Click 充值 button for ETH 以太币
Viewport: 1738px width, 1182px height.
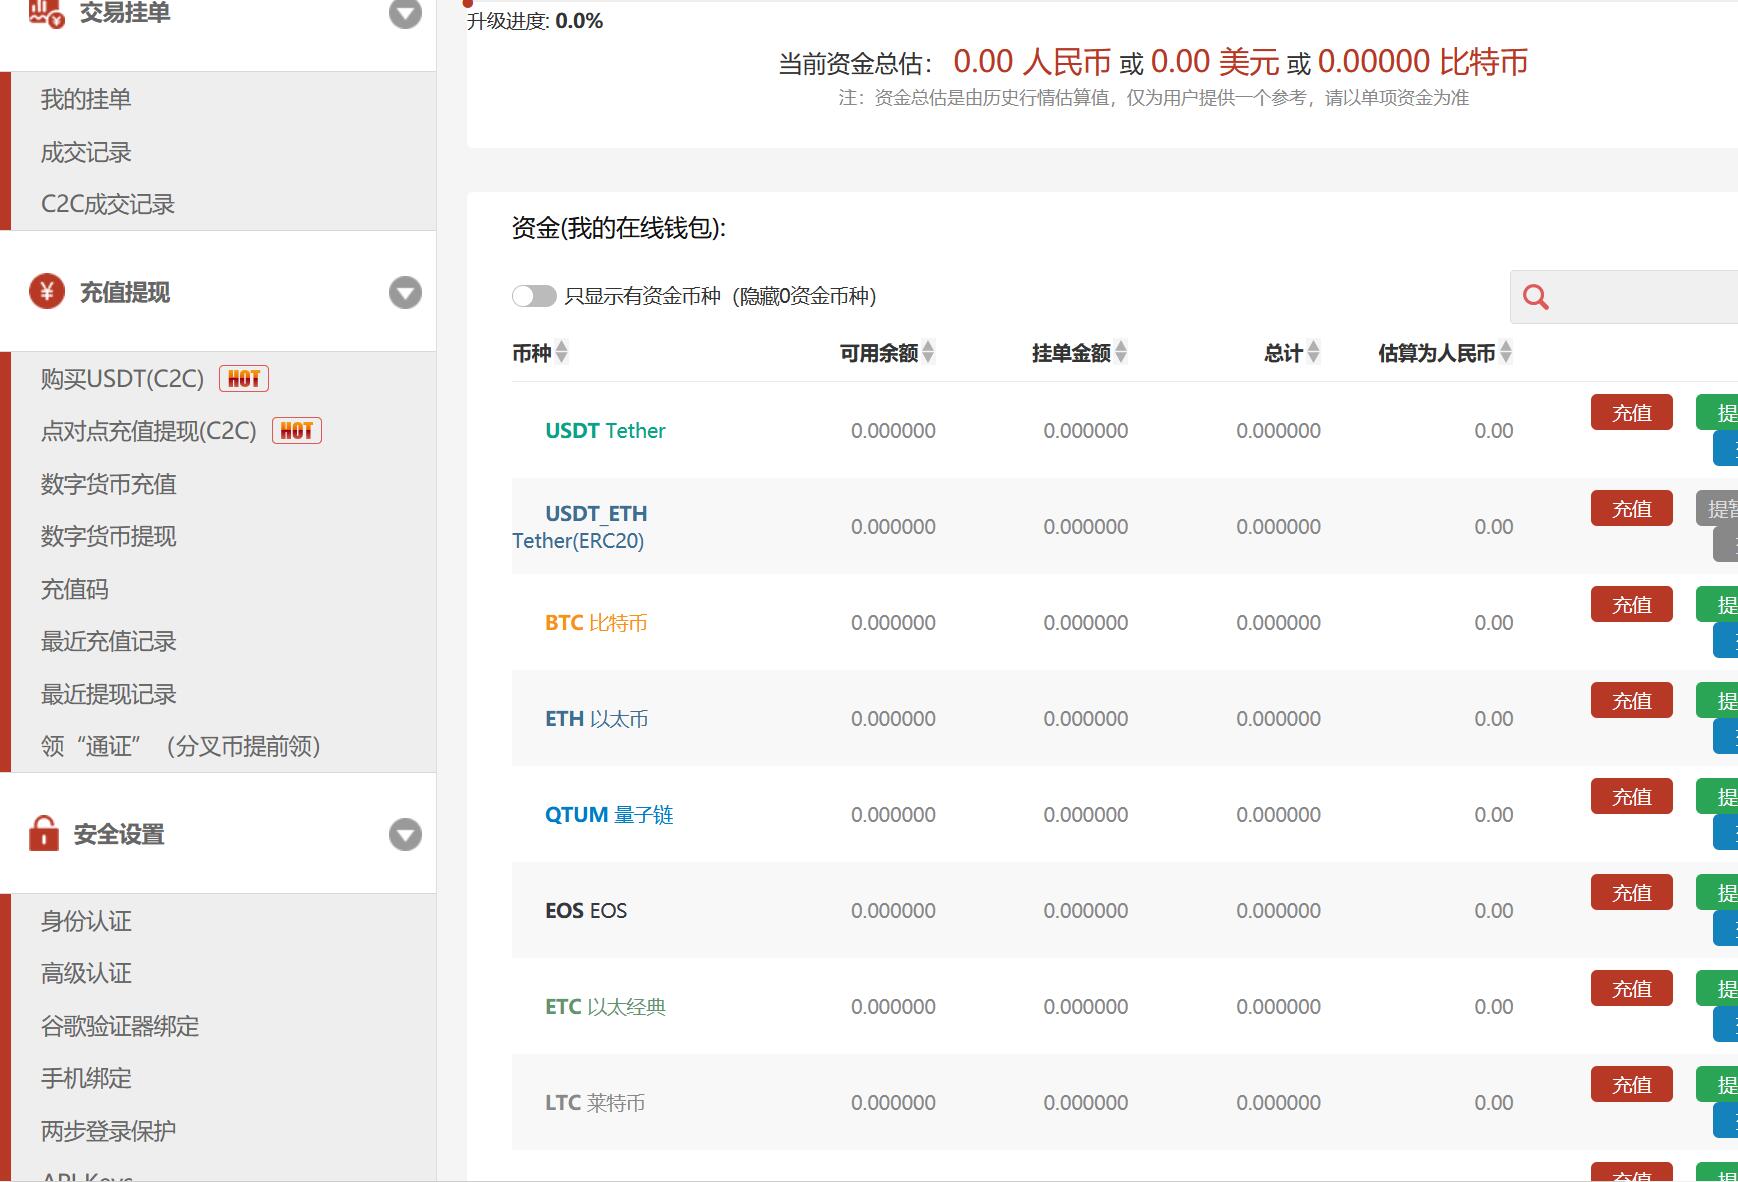click(x=1632, y=701)
